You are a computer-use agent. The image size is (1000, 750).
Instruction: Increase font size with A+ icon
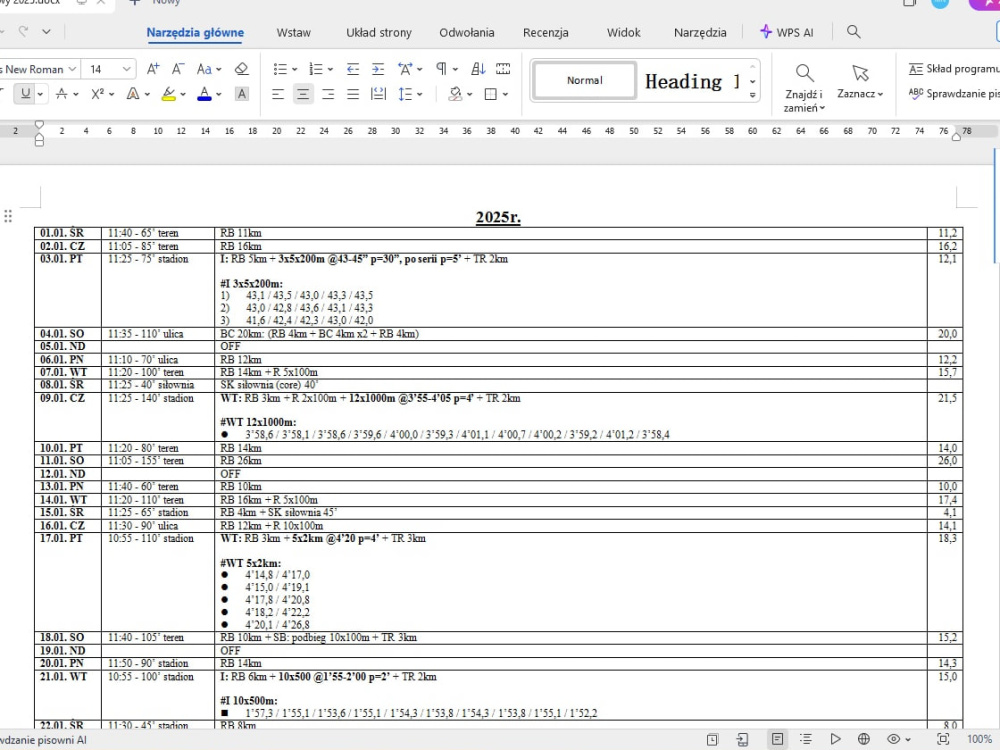pyautogui.click(x=153, y=69)
